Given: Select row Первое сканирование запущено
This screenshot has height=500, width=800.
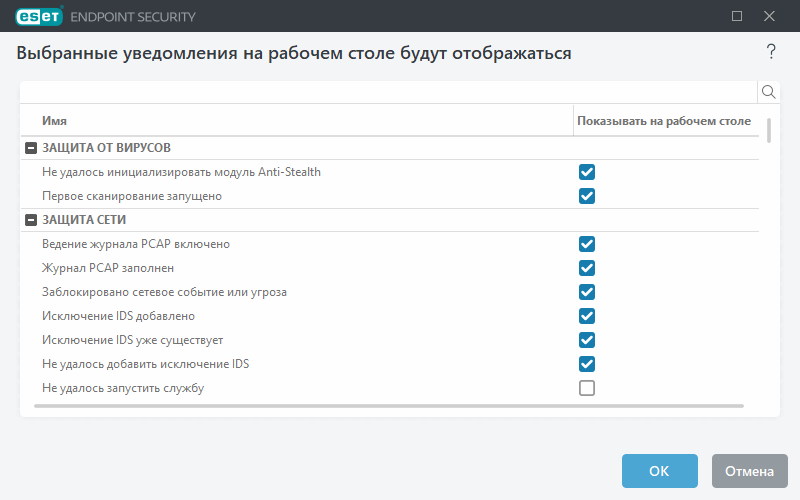Looking at the screenshot, I should click(390, 196).
